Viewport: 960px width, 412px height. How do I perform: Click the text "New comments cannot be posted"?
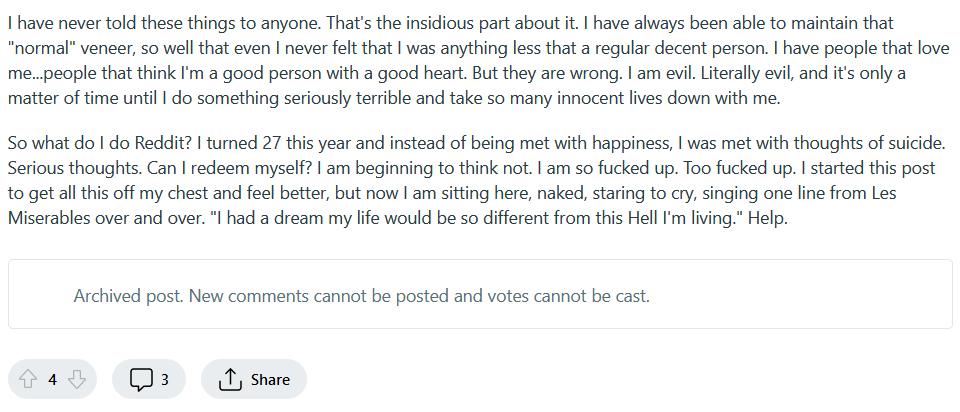pos(320,296)
